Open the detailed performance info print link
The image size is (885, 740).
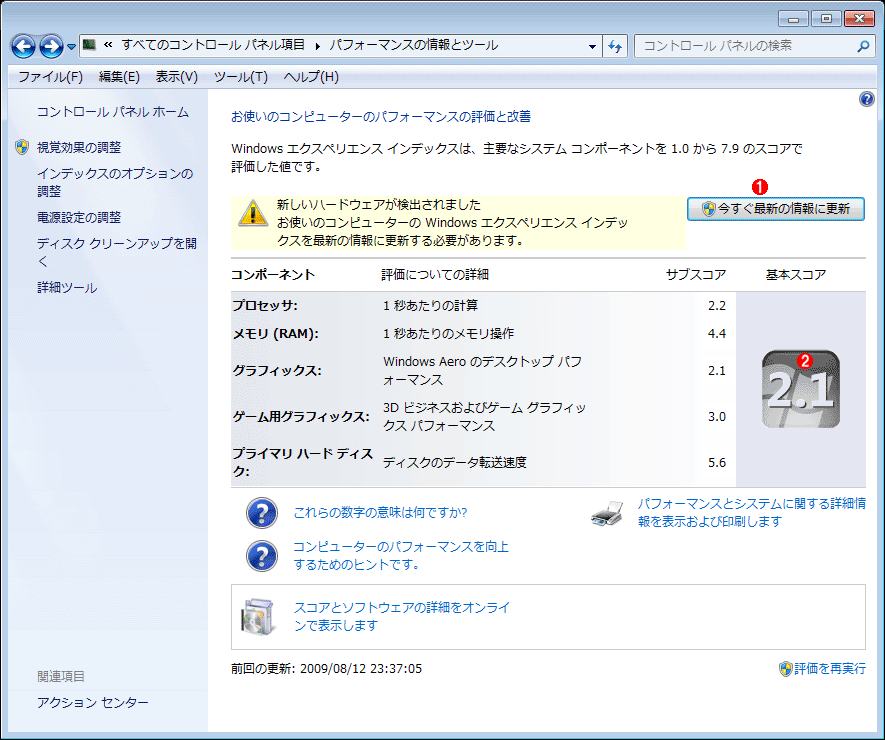751,513
